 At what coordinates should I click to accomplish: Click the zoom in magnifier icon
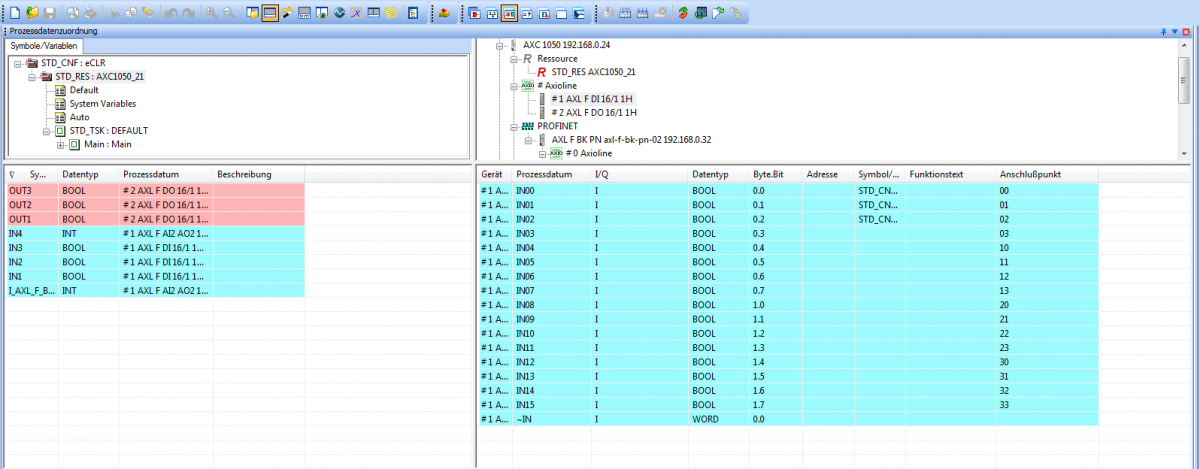coord(211,13)
